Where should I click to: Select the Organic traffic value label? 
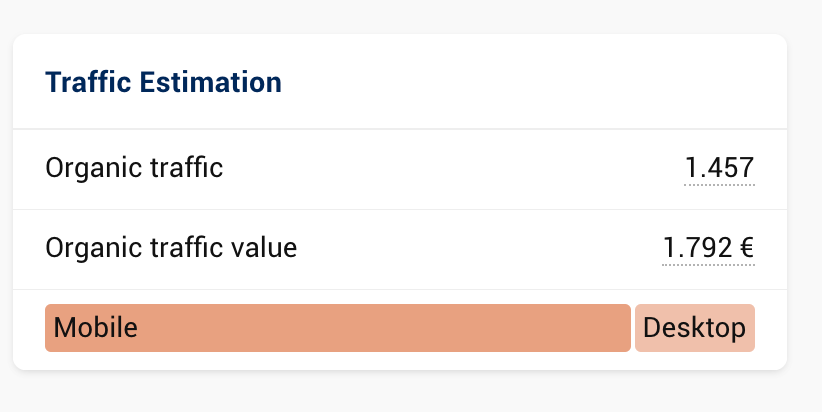(171, 247)
